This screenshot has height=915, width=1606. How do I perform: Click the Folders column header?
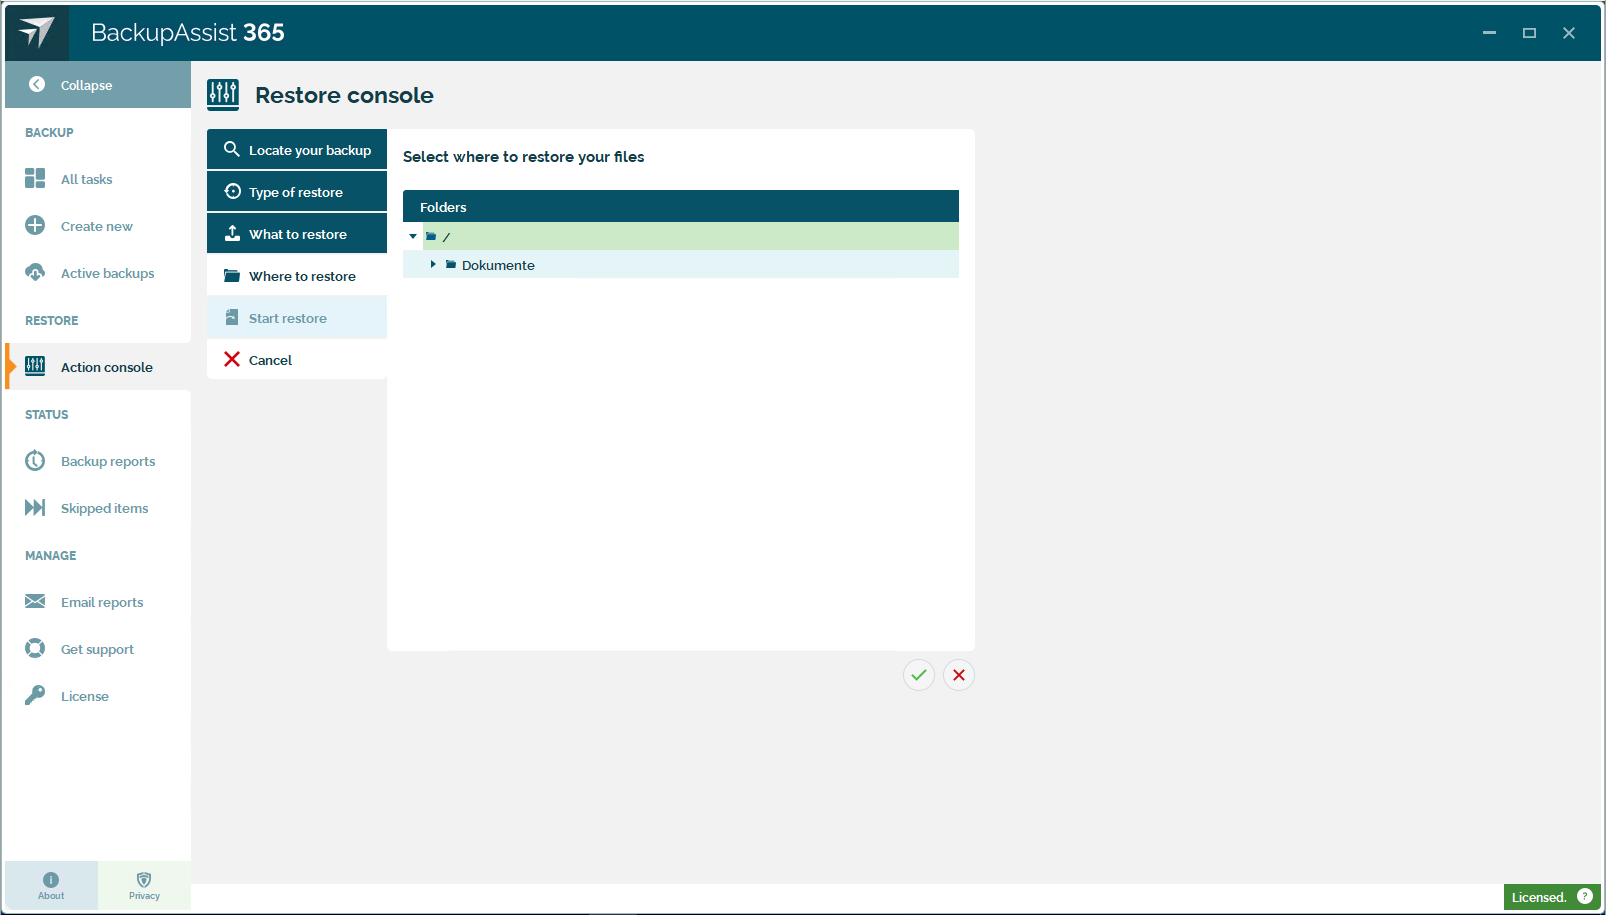681,206
